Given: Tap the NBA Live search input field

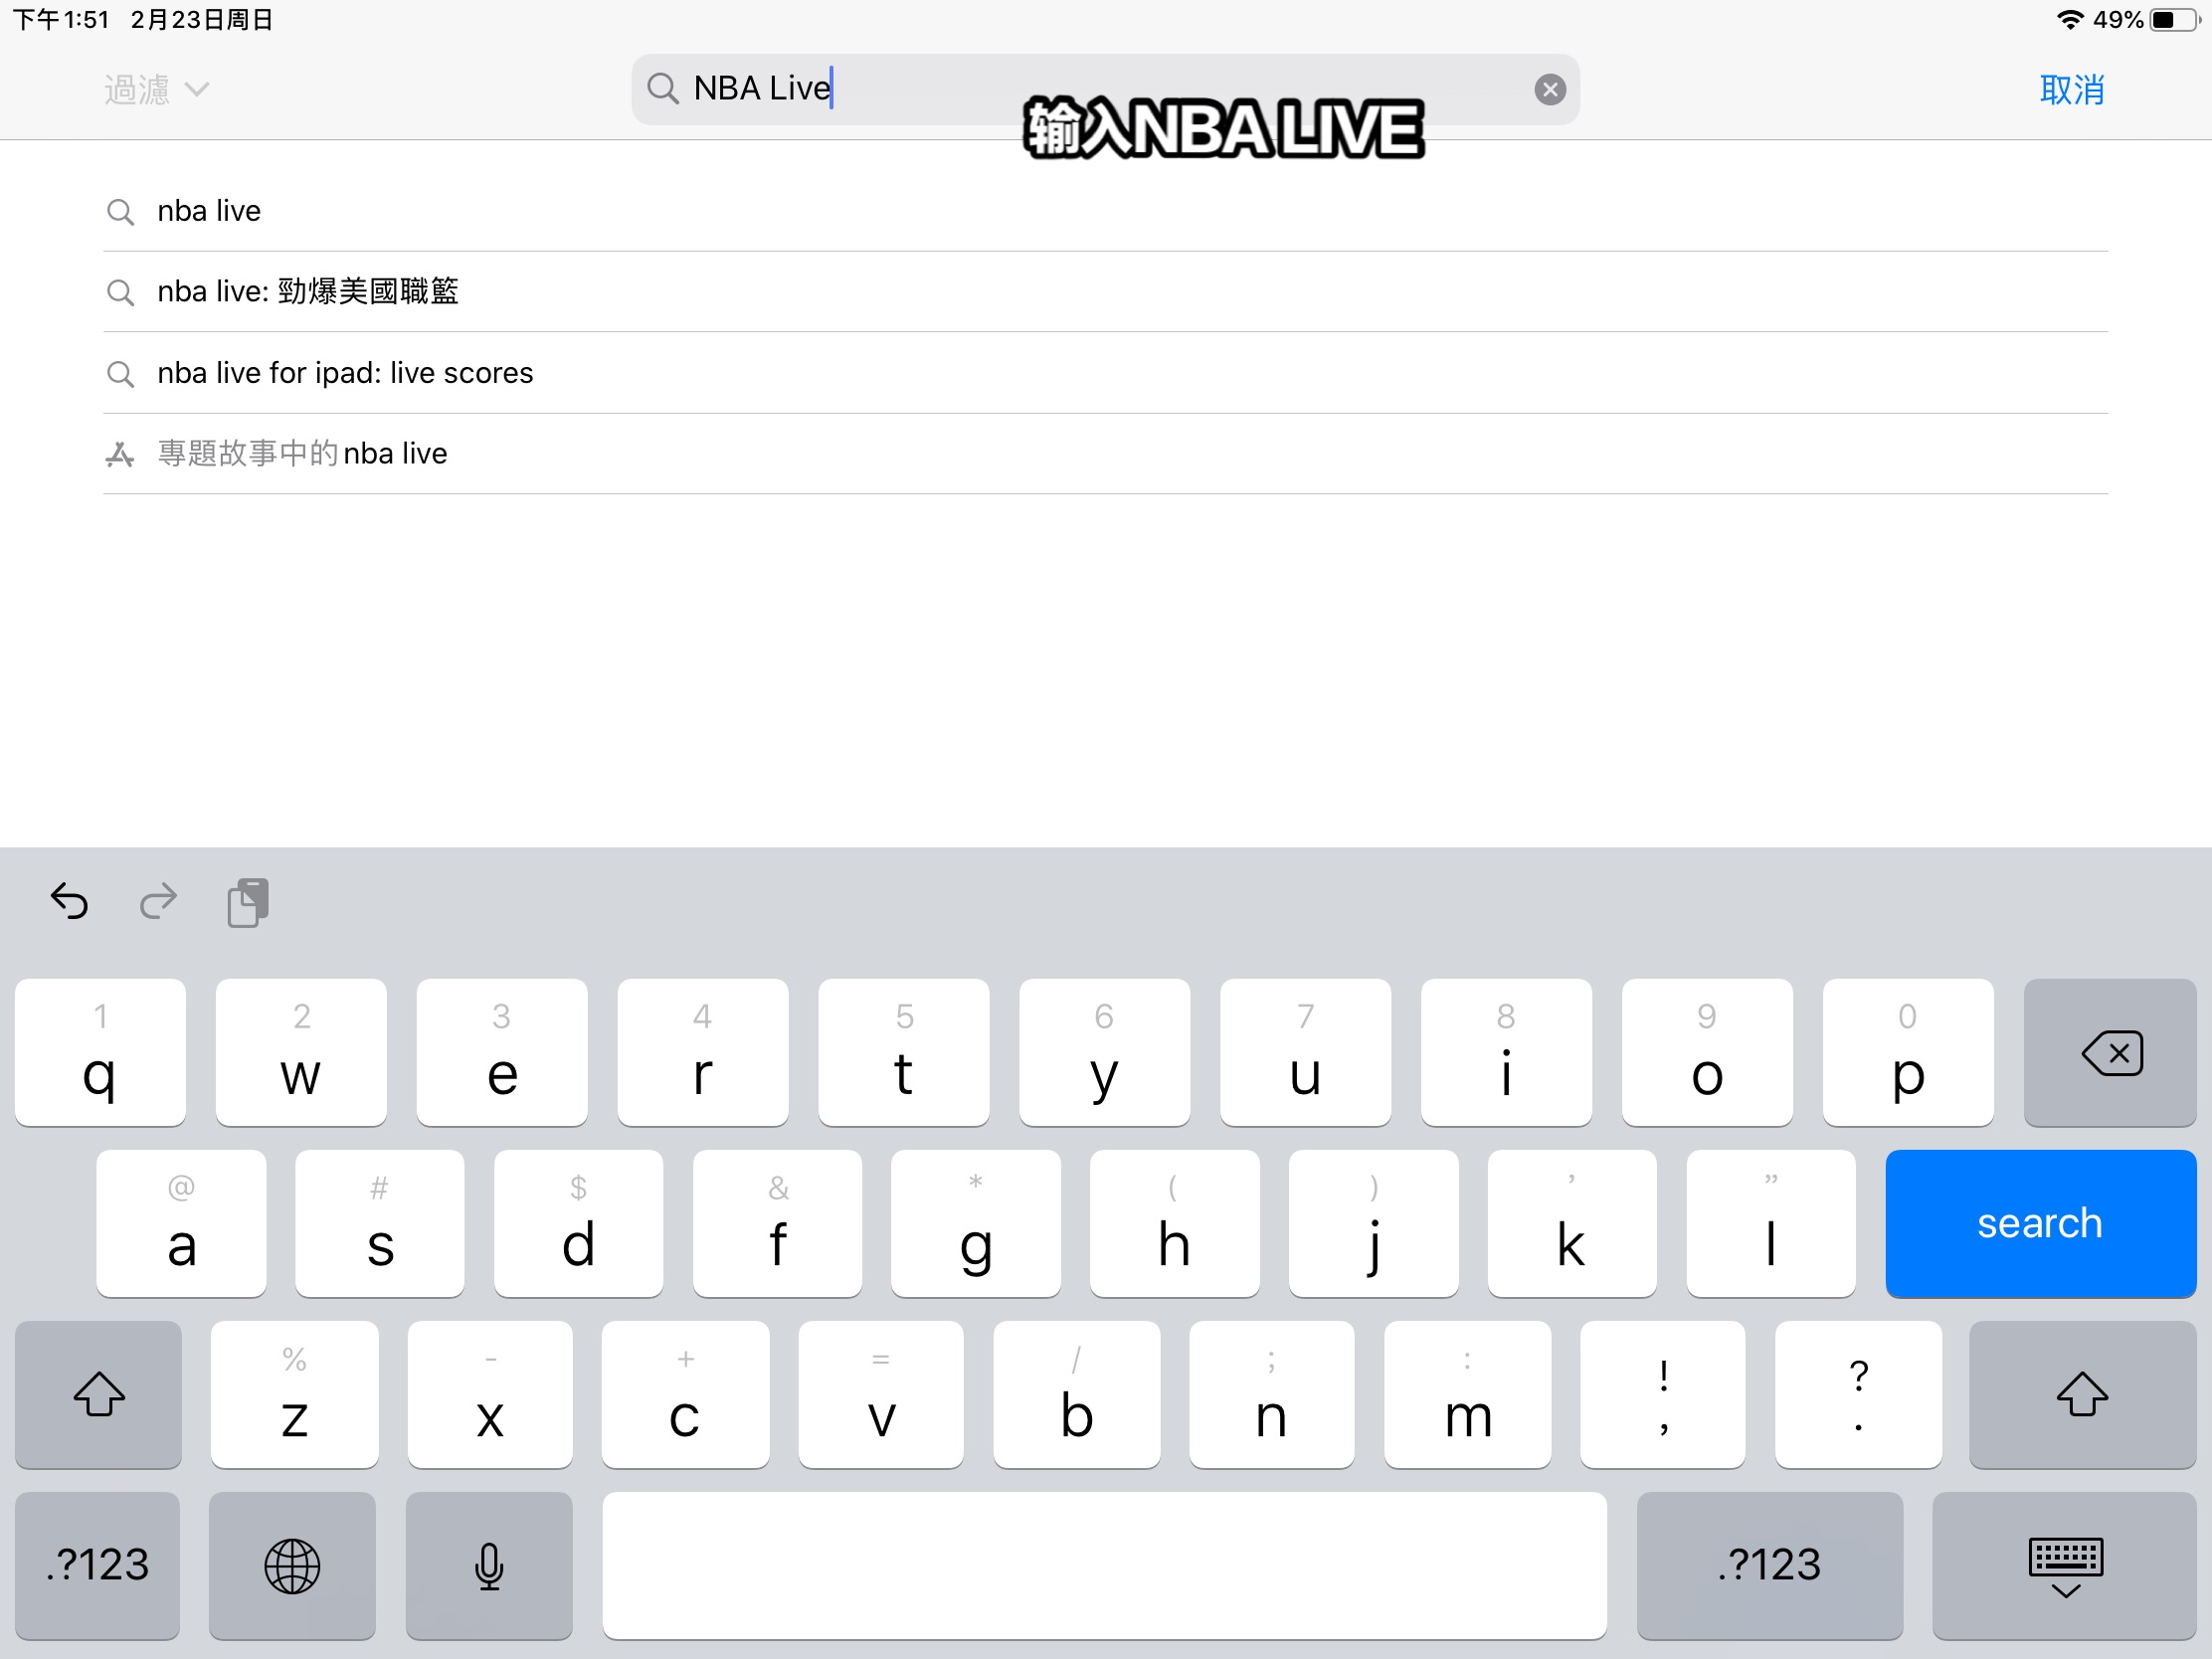Looking at the screenshot, I should 1104,88.
